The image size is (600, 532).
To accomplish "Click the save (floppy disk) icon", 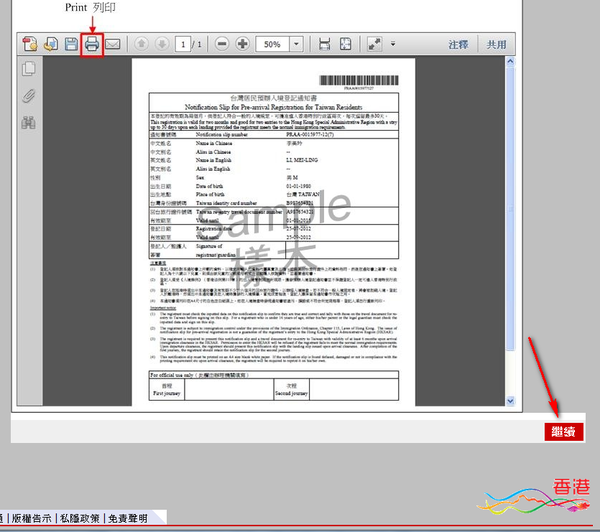I will pyautogui.click(x=71, y=44).
